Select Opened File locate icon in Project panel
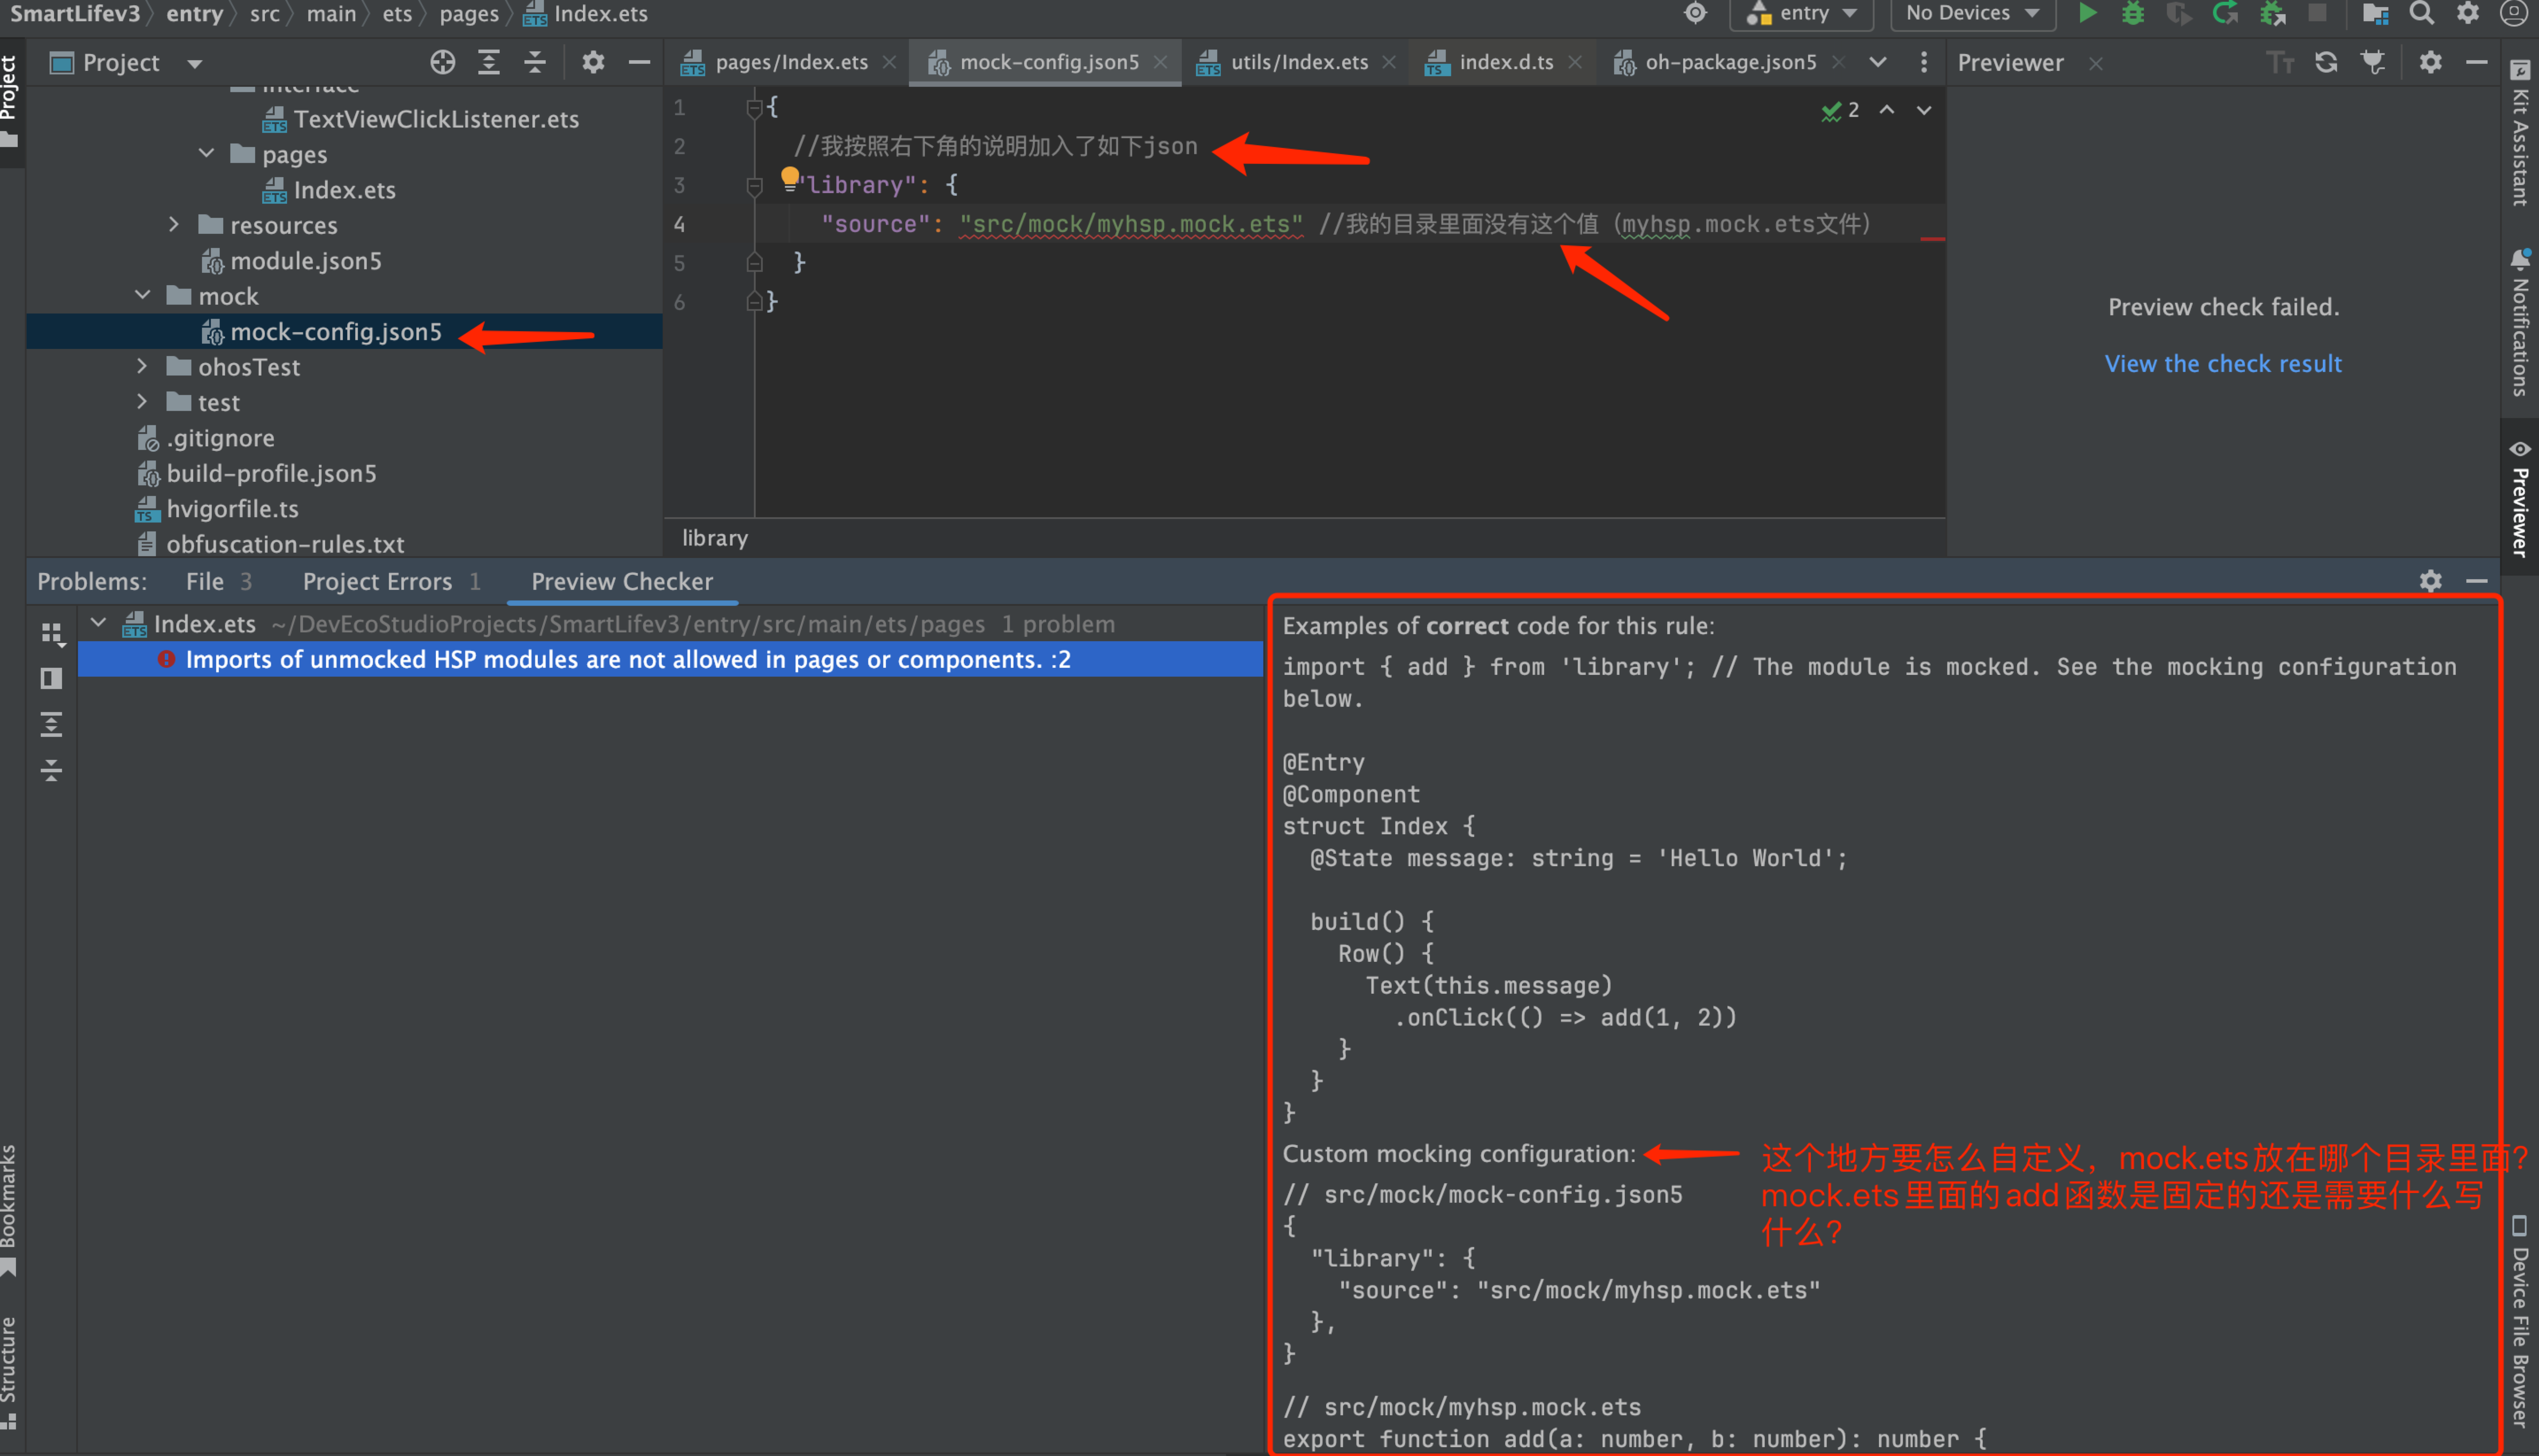The image size is (2539, 1456). (x=442, y=63)
